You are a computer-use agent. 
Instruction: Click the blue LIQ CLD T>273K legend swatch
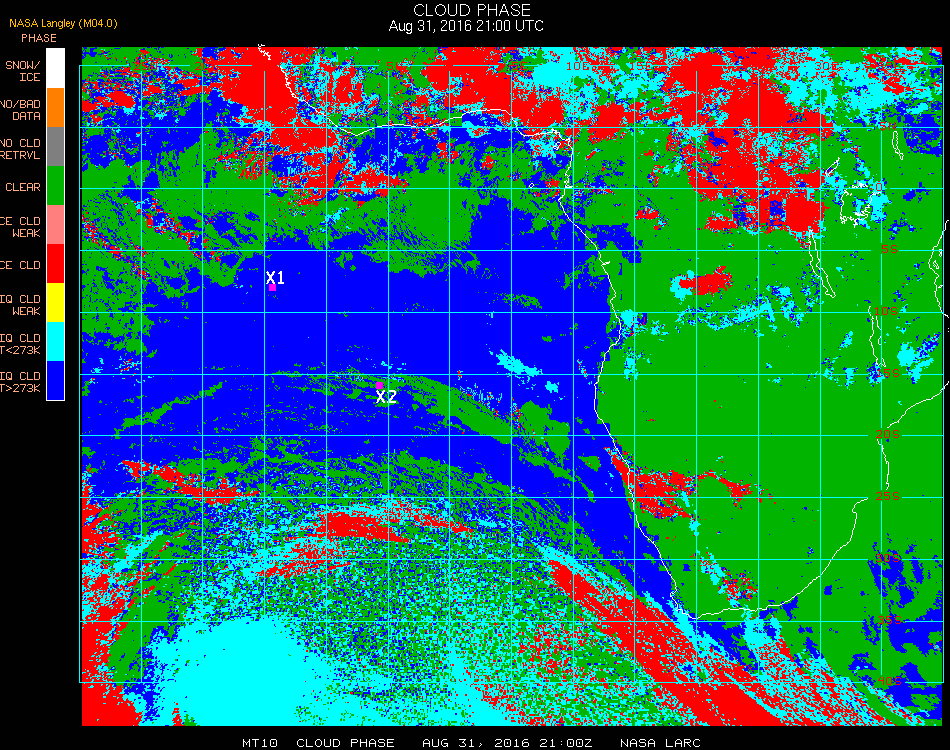click(55, 380)
